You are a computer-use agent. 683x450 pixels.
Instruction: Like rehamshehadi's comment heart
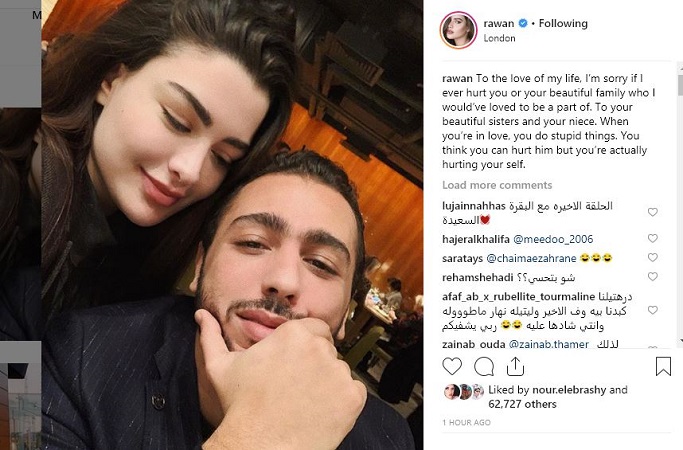652,277
